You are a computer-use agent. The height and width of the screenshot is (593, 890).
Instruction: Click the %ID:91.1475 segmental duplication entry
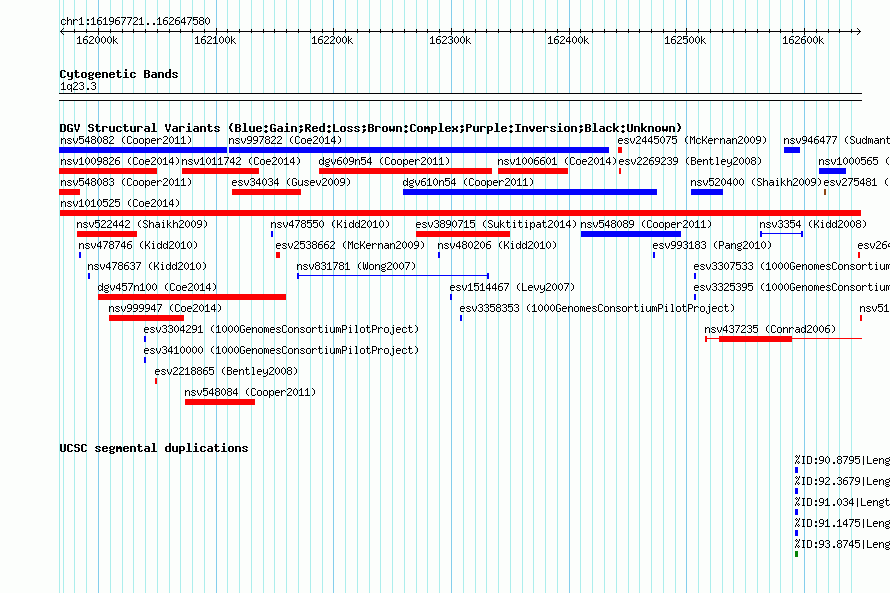pos(842,523)
